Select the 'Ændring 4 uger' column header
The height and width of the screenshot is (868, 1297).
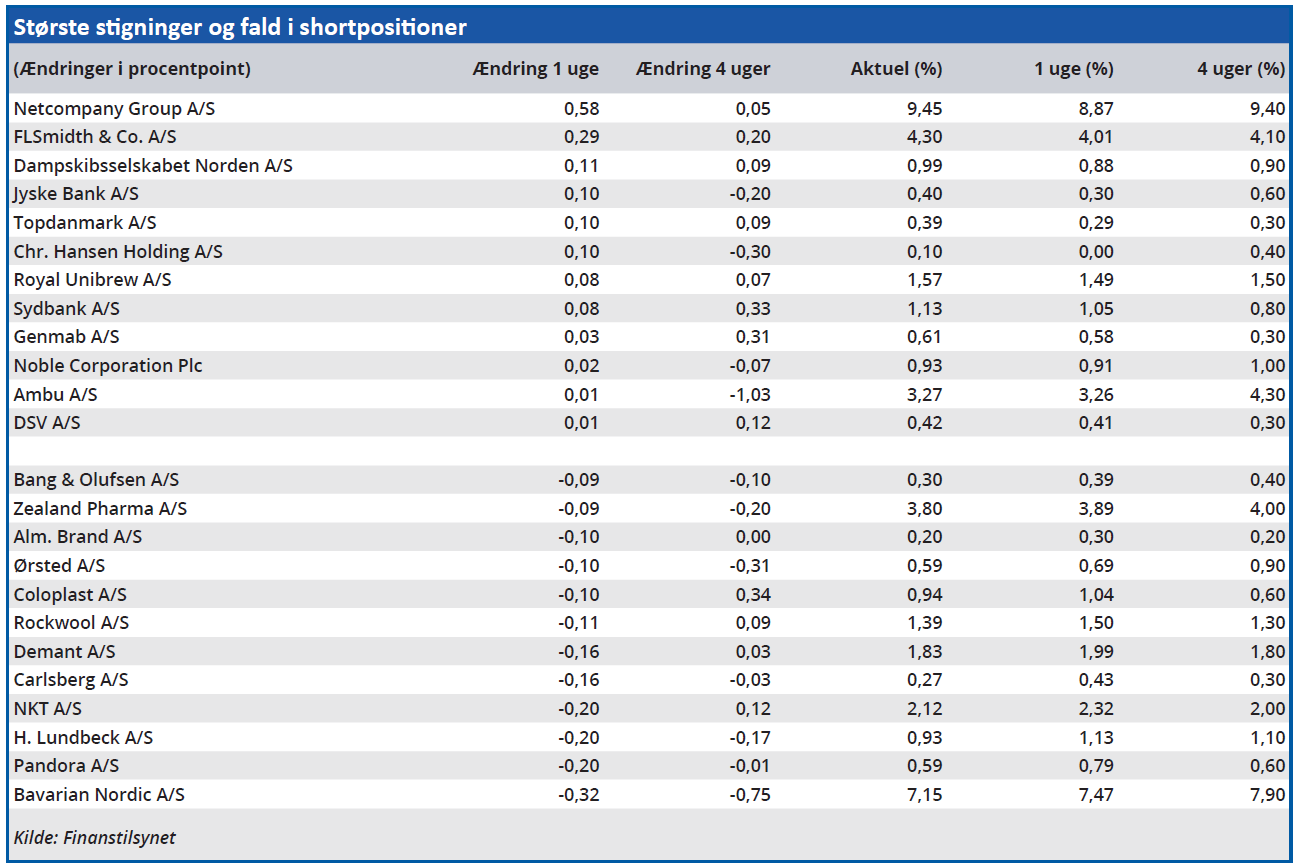(x=702, y=69)
